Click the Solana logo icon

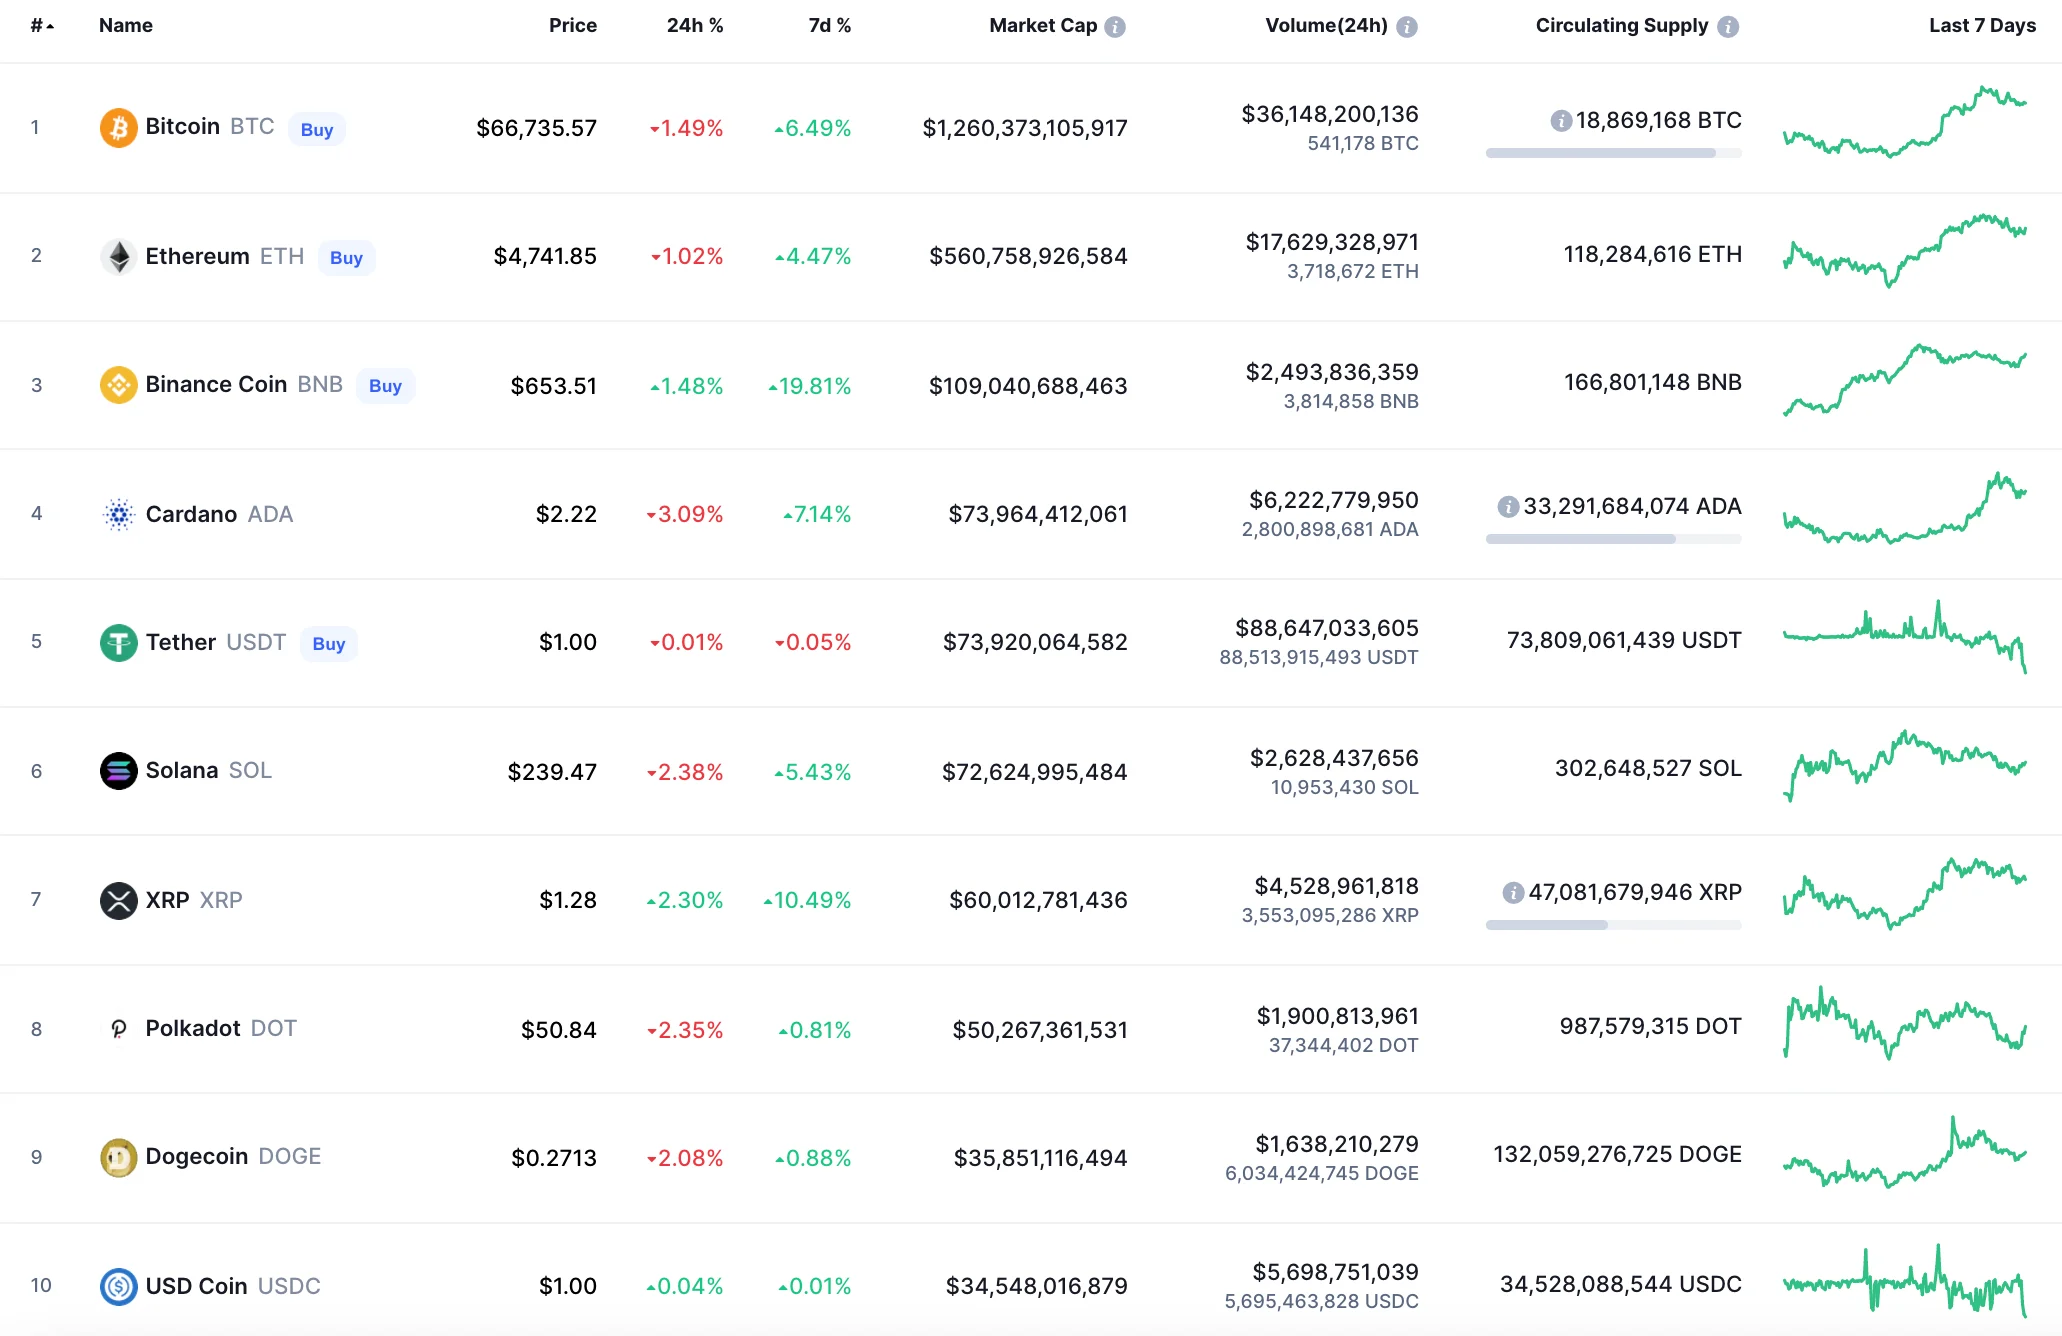pyautogui.click(x=118, y=771)
